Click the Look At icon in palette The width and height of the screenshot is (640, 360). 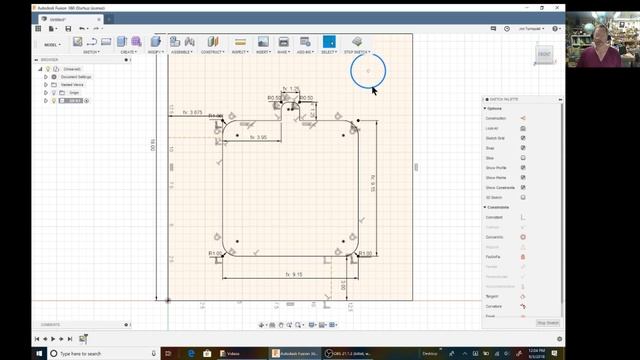523,128
